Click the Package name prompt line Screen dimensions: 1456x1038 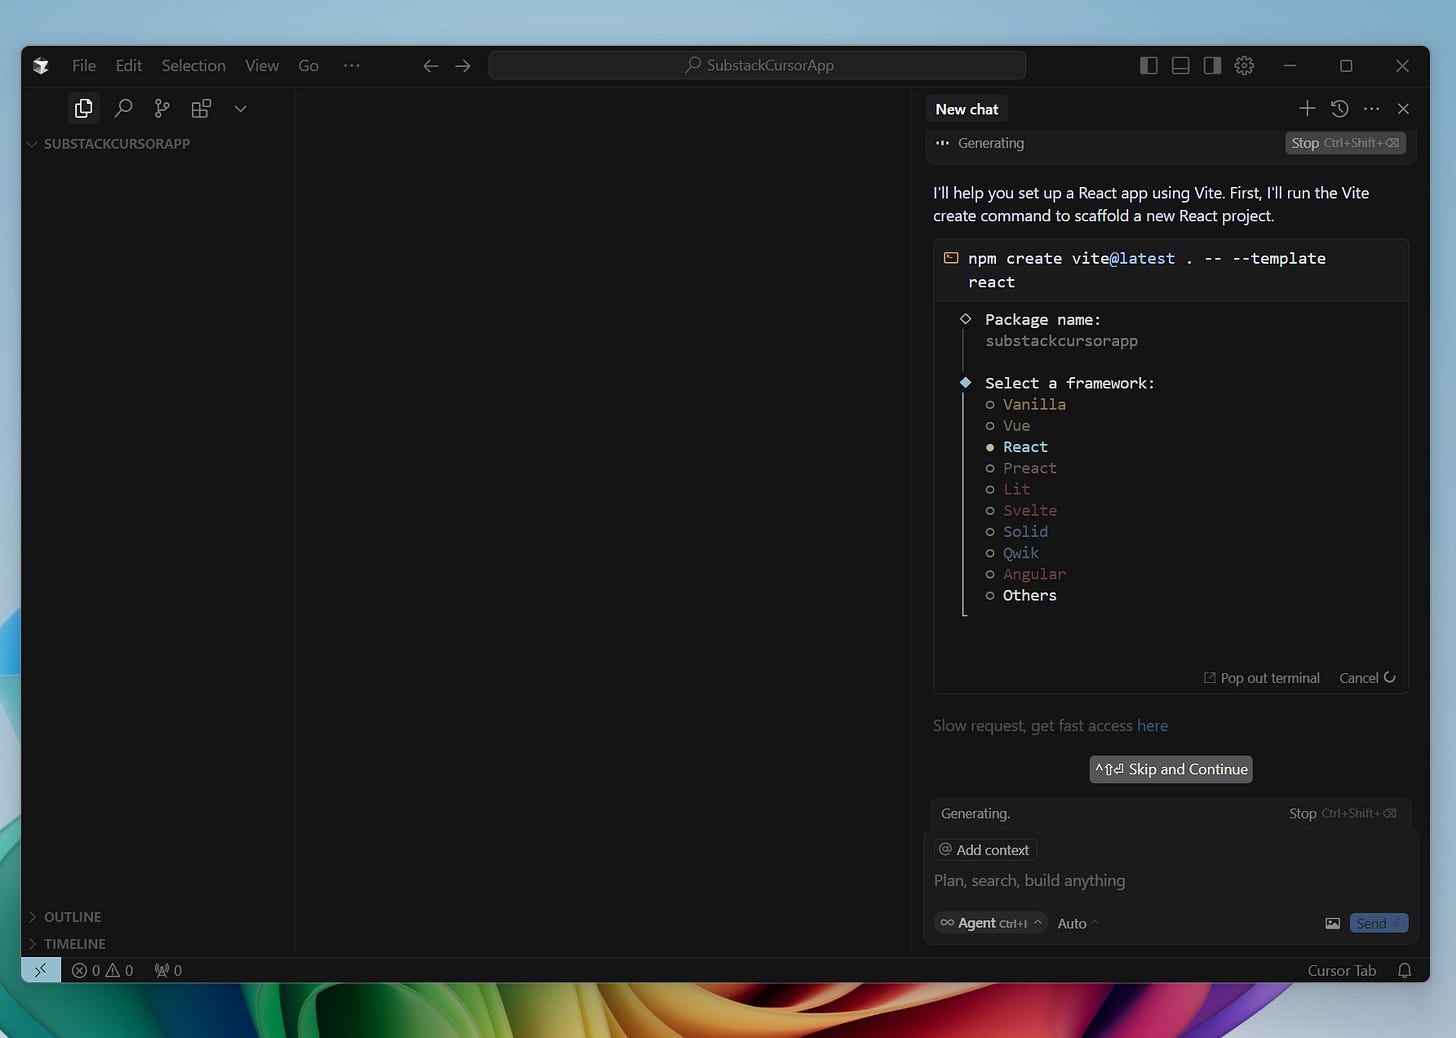[x=1042, y=320]
